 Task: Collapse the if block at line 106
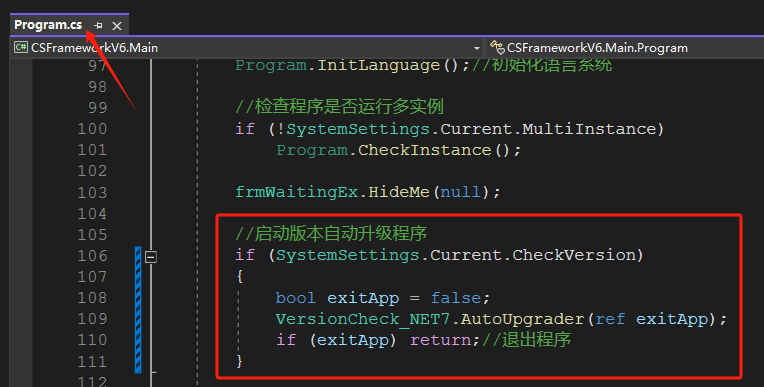coord(151,256)
